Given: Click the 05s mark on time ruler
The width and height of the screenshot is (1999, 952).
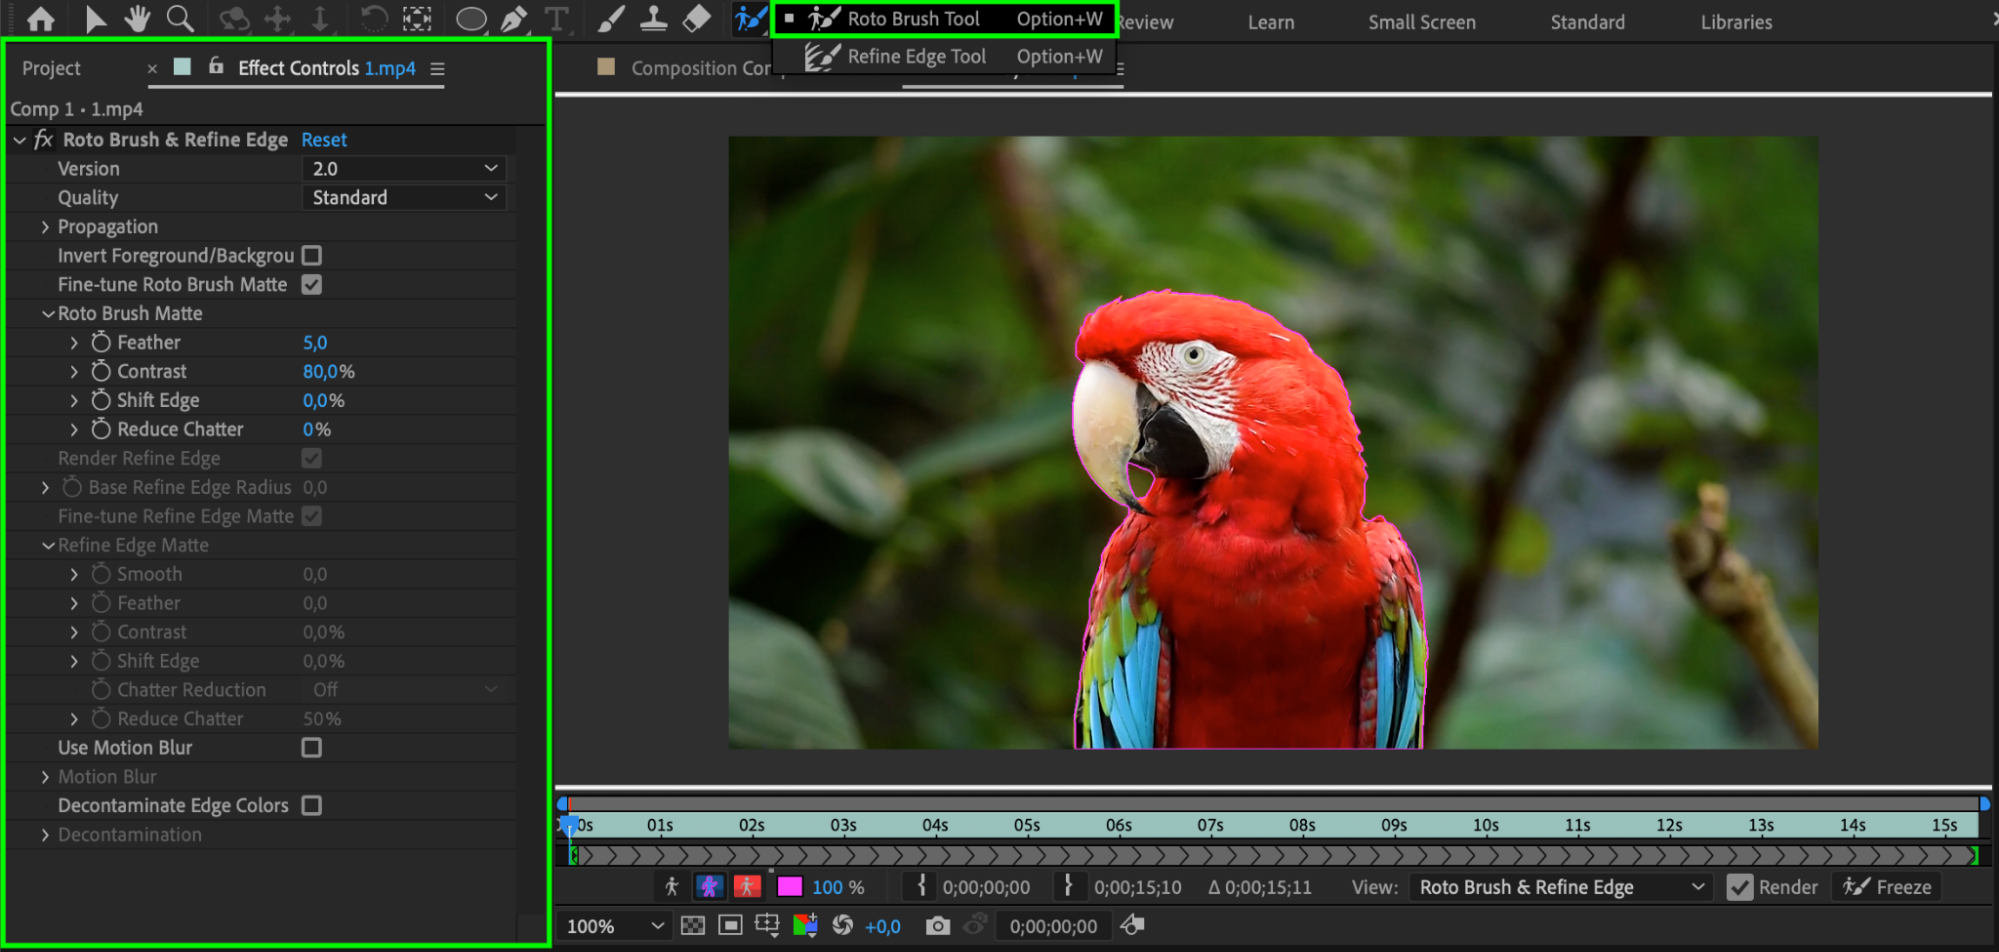Looking at the screenshot, I should coord(1027,826).
